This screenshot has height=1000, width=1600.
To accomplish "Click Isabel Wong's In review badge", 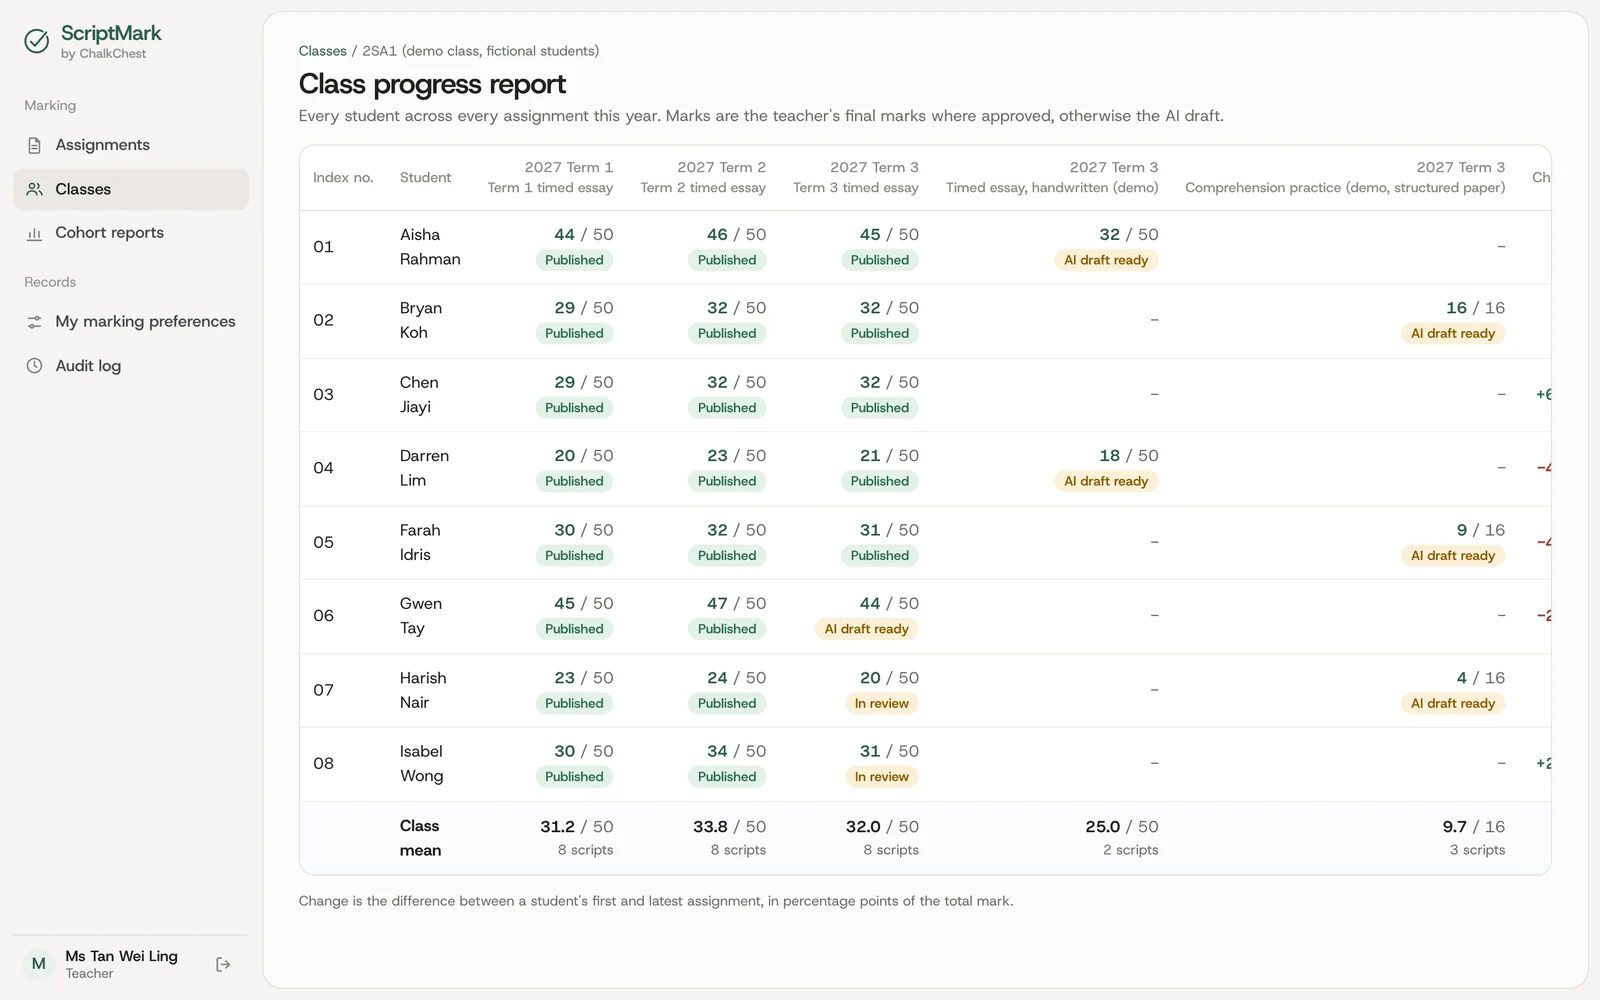I will pos(881,777).
